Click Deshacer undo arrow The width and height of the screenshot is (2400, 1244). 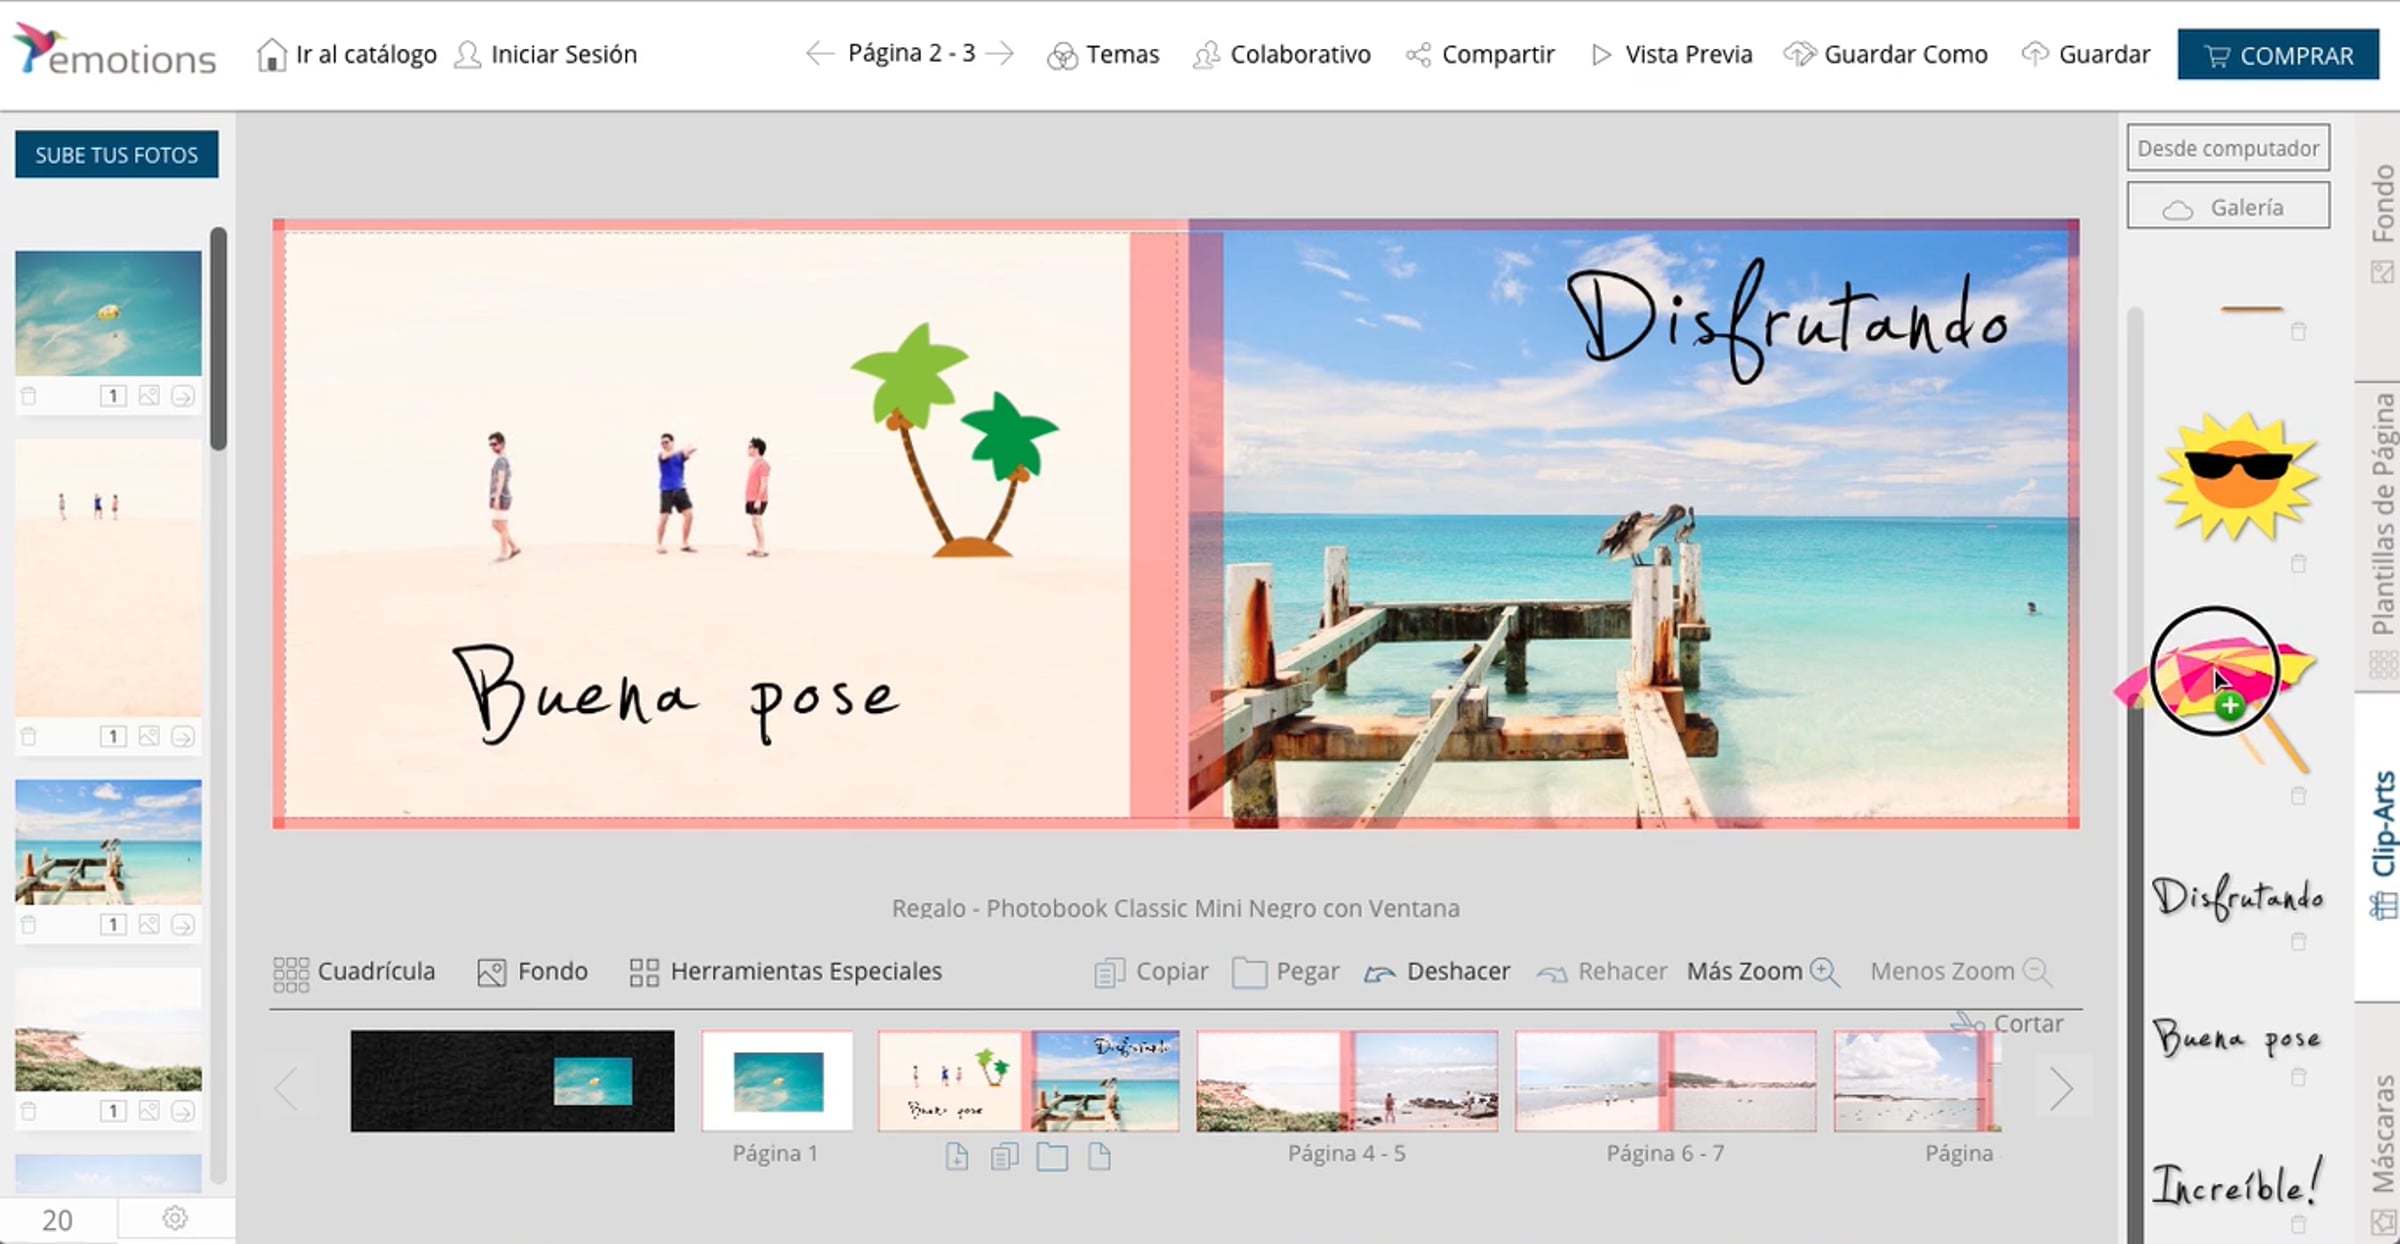click(x=1379, y=973)
